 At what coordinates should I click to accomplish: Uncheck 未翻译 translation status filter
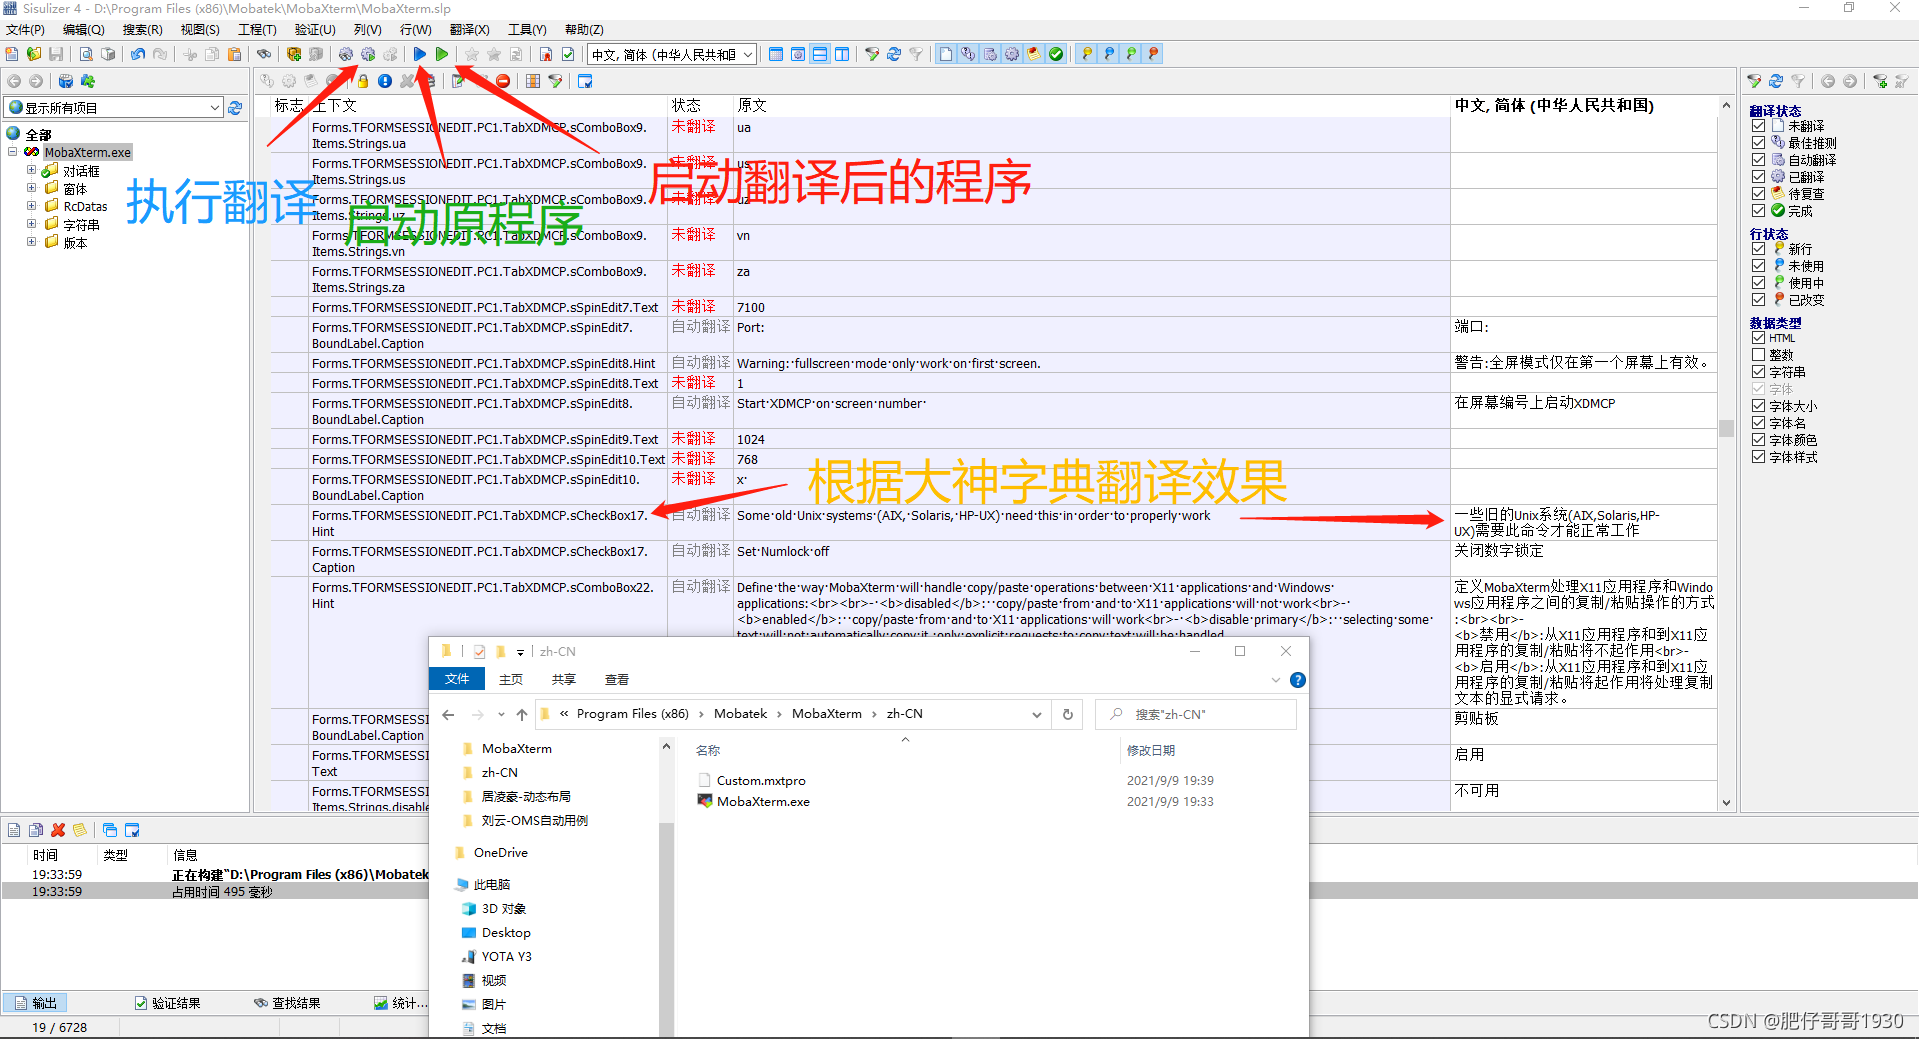[1758, 126]
